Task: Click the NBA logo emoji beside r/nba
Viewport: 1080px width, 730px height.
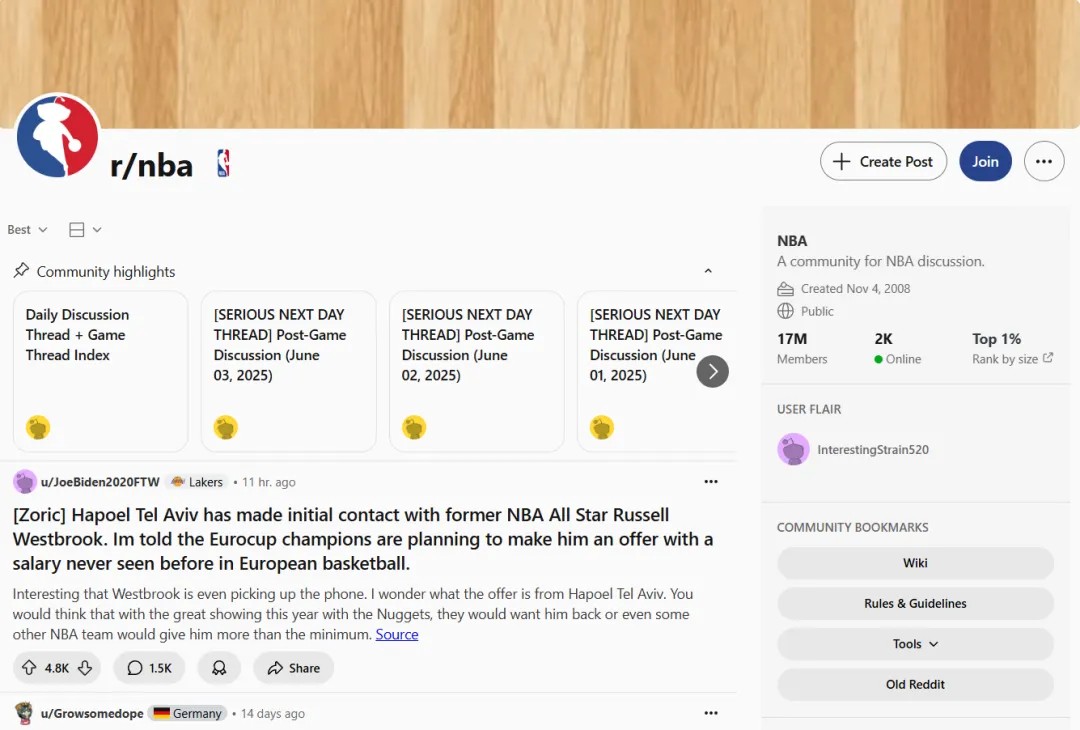Action: tap(223, 164)
